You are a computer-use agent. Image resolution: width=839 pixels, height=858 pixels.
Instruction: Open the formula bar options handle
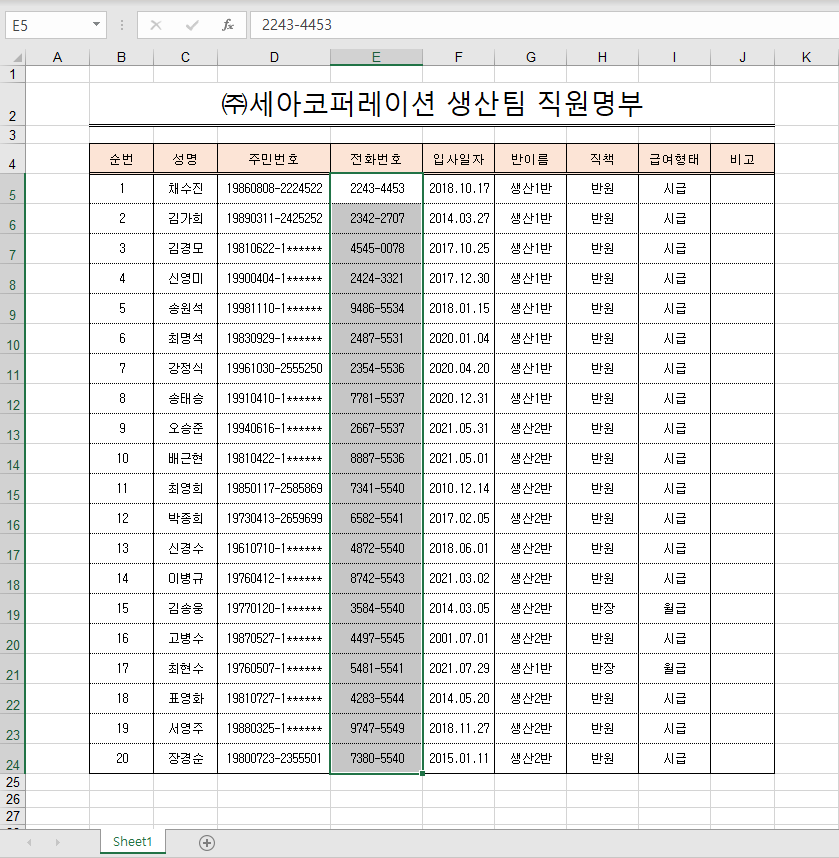tap(121, 25)
